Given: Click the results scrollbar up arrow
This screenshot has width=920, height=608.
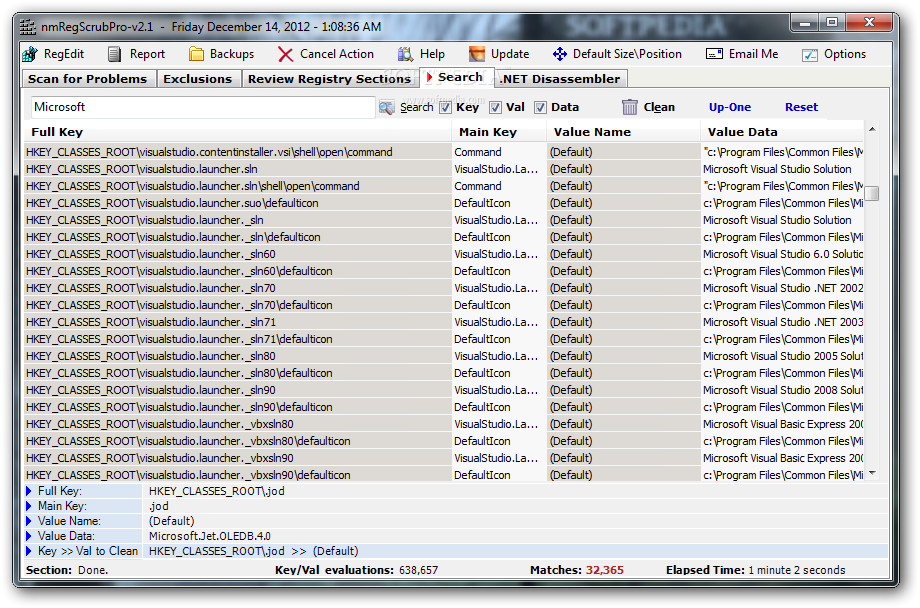Looking at the screenshot, I should (x=872, y=129).
